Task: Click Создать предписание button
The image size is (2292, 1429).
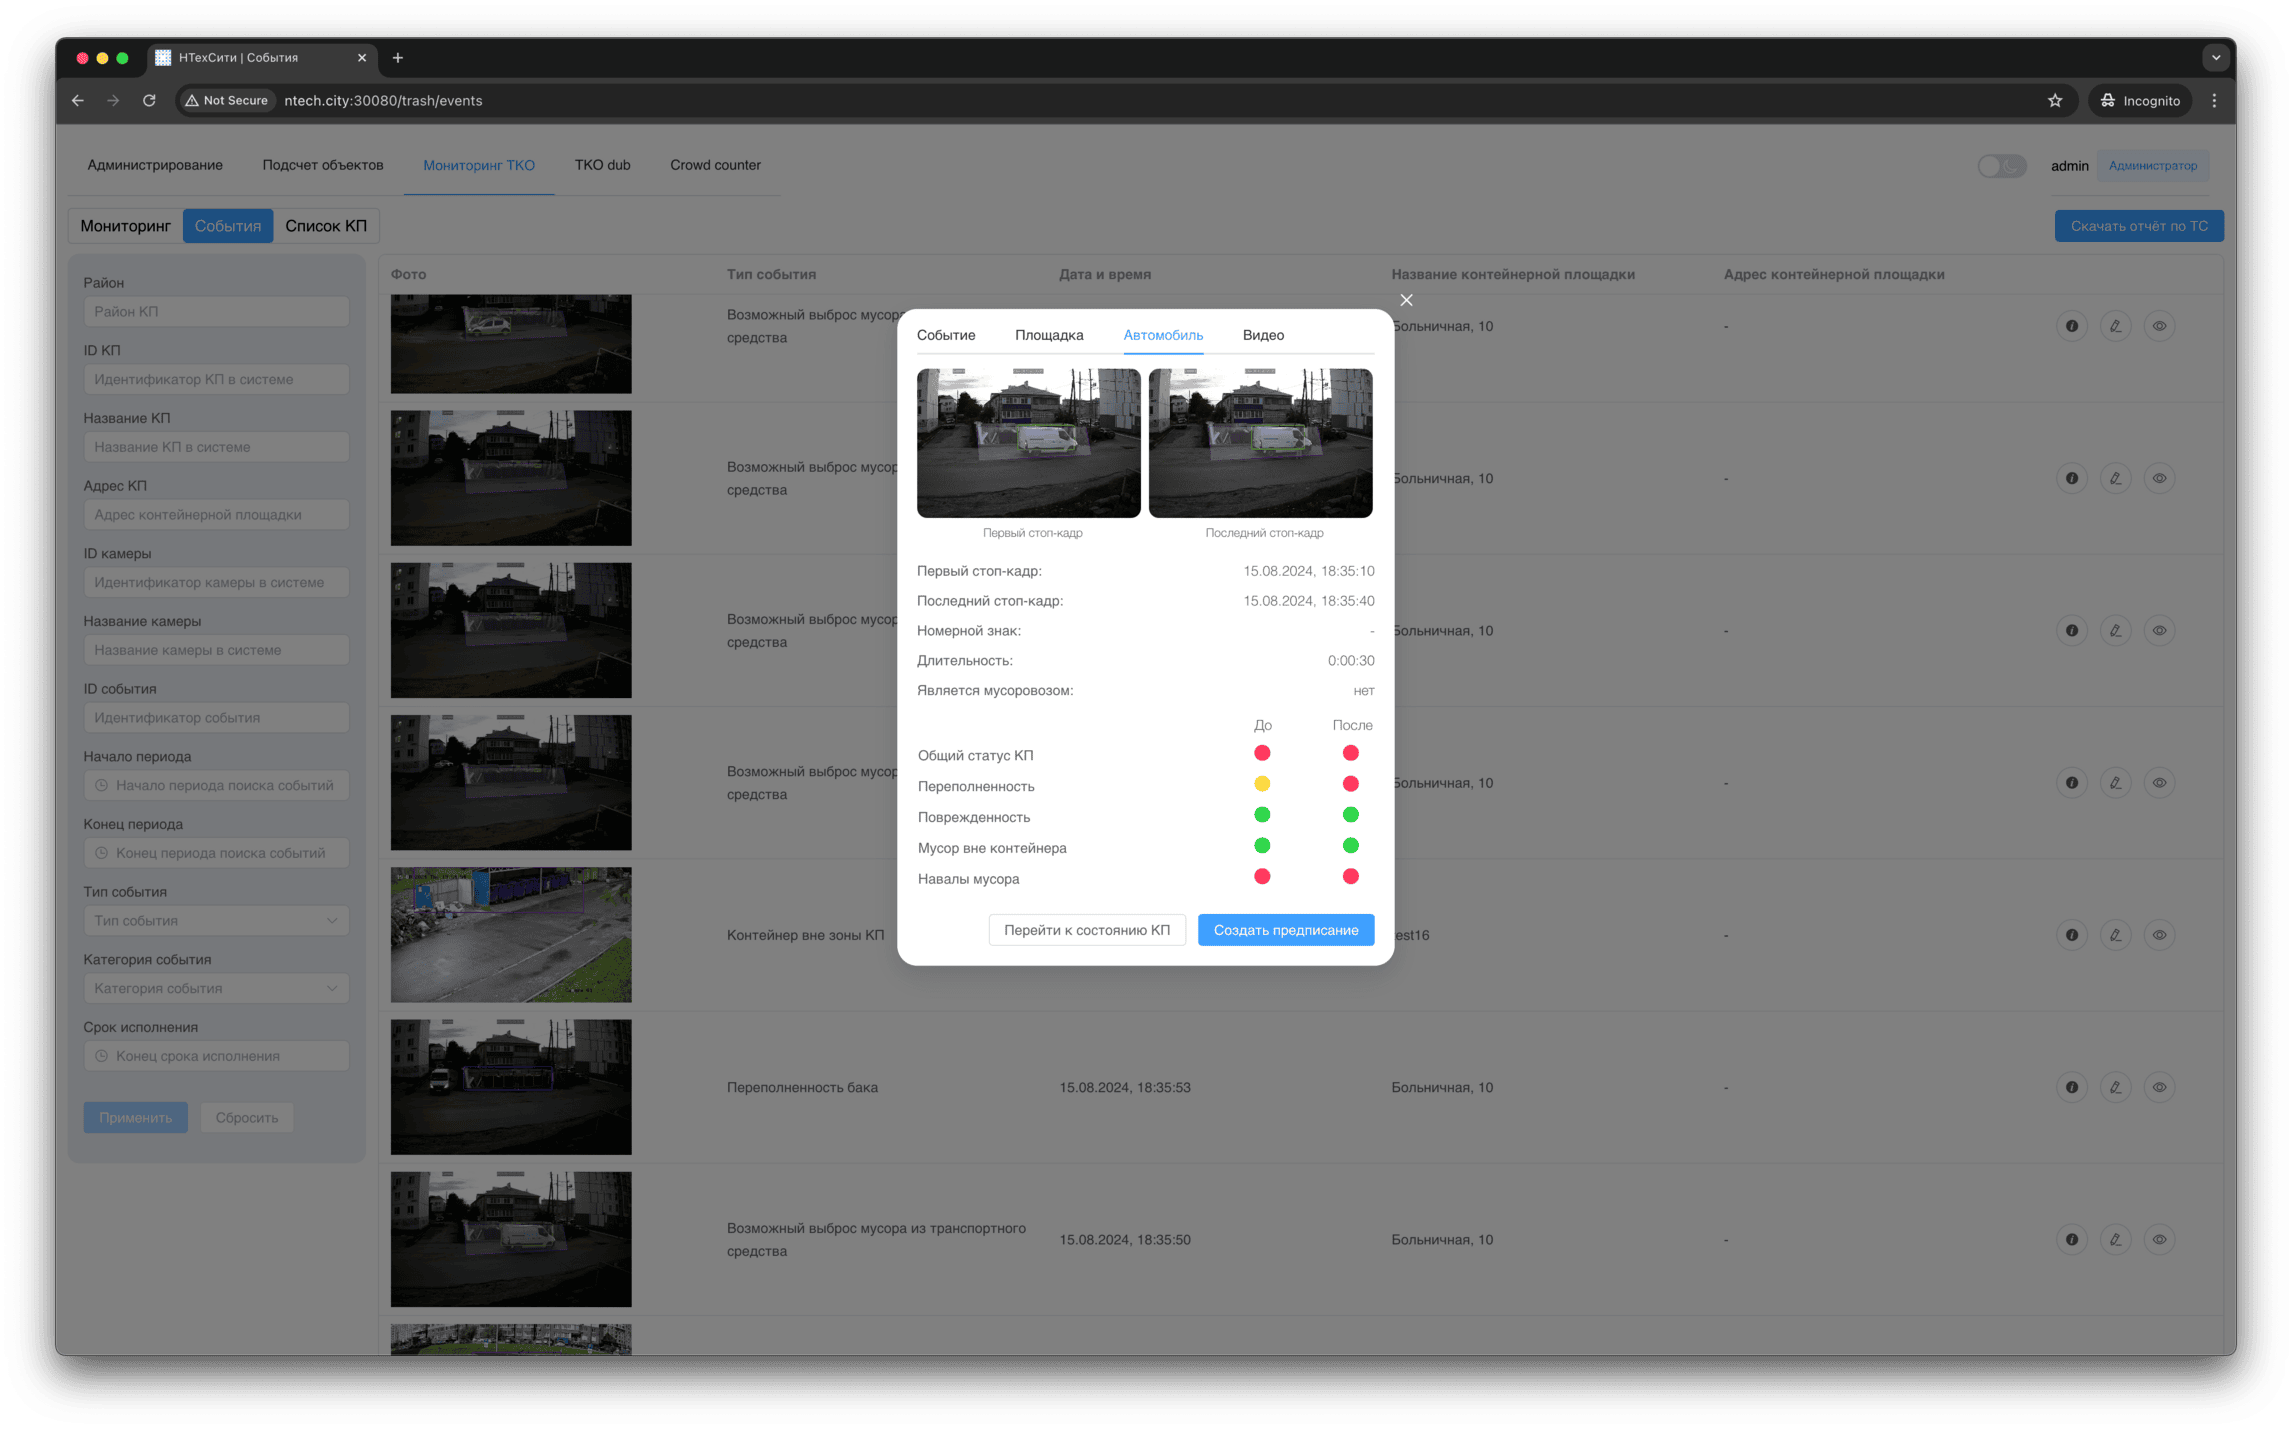Action: pos(1285,930)
